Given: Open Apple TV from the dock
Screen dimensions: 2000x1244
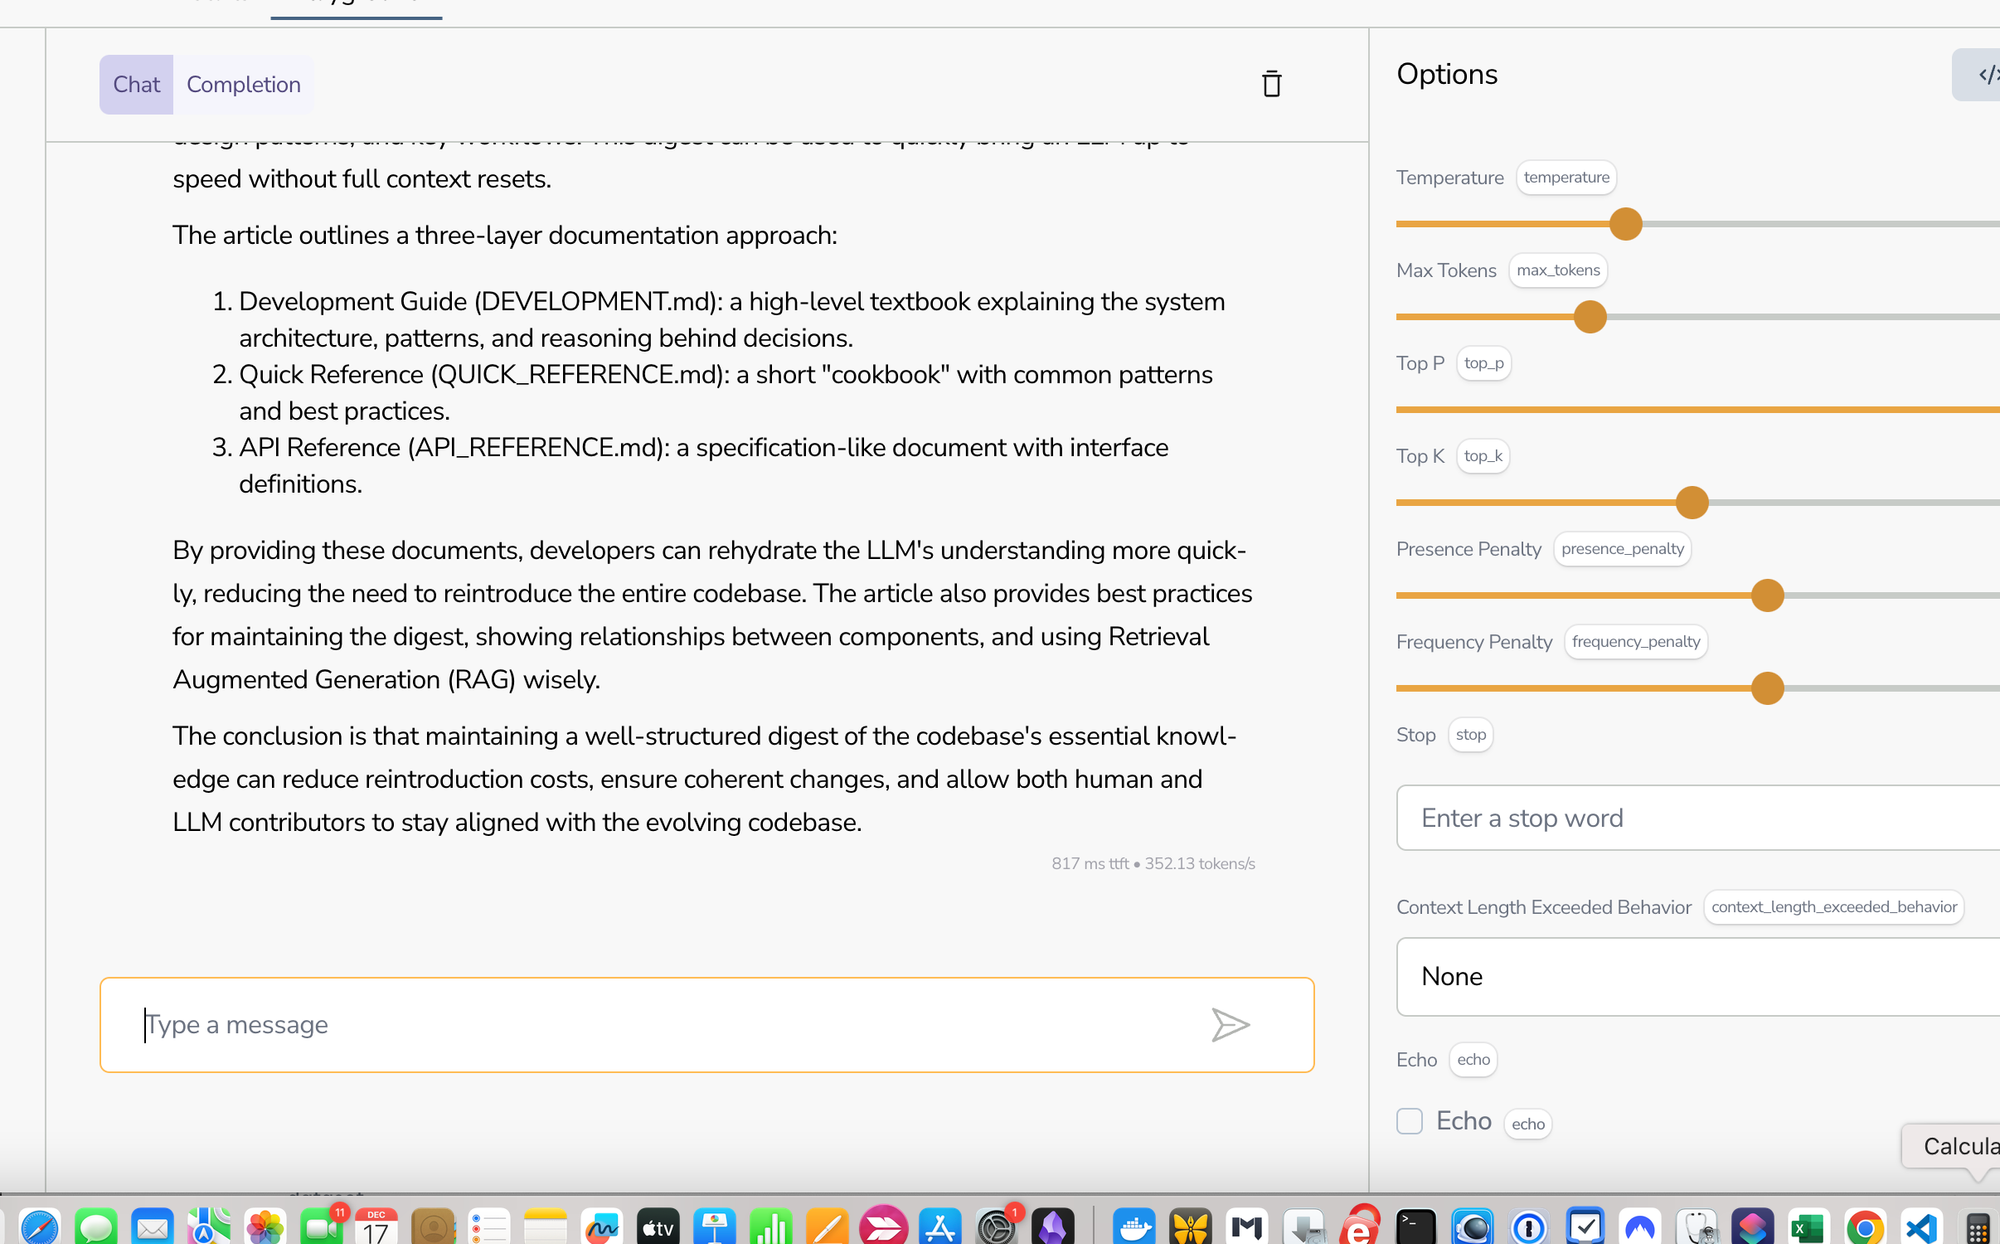Looking at the screenshot, I should pyautogui.click(x=658, y=1226).
